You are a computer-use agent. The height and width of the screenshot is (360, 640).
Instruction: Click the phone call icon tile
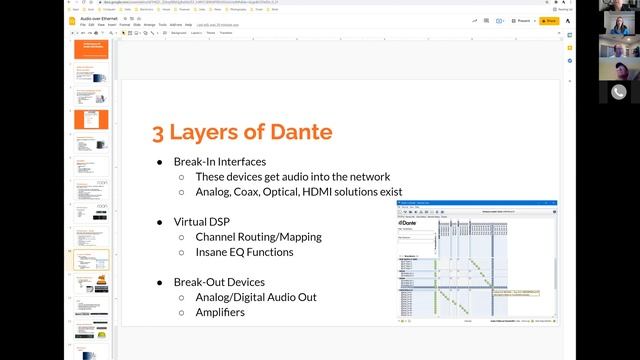point(619,92)
